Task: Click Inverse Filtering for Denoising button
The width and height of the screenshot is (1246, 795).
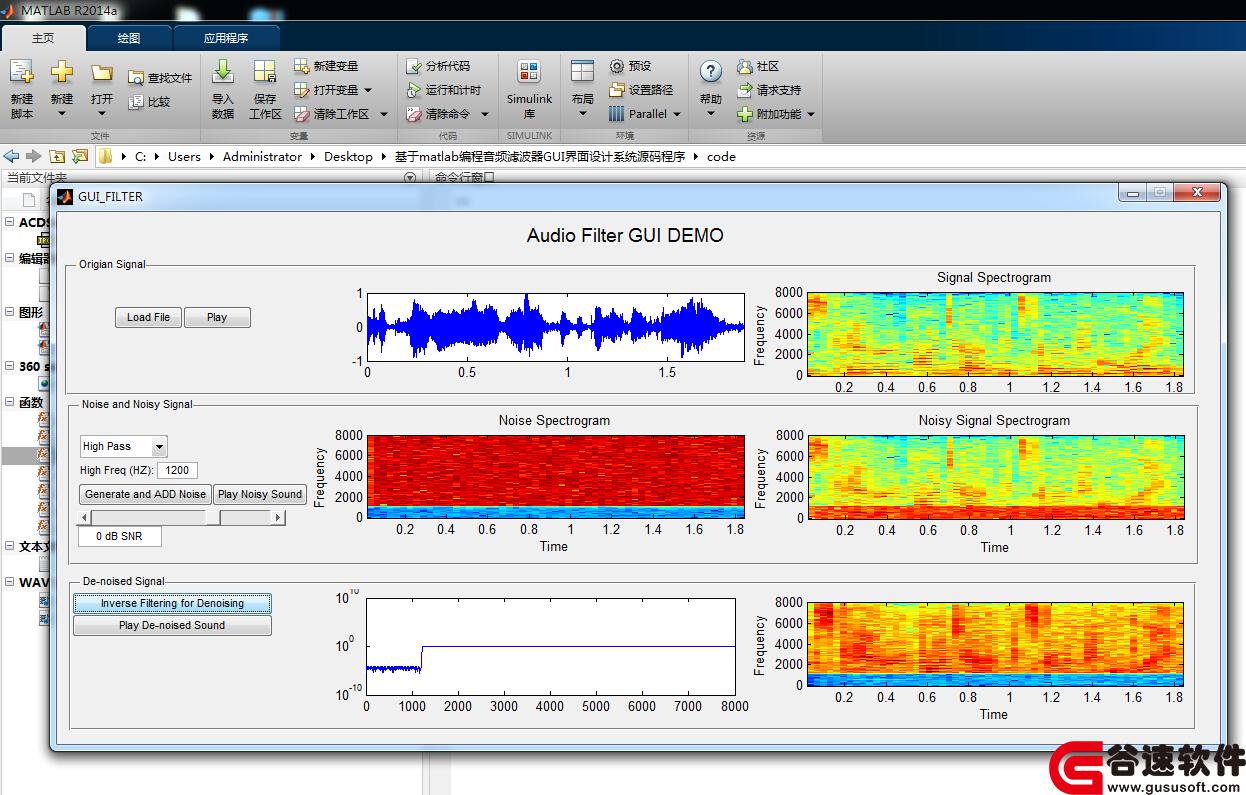Action: point(172,603)
